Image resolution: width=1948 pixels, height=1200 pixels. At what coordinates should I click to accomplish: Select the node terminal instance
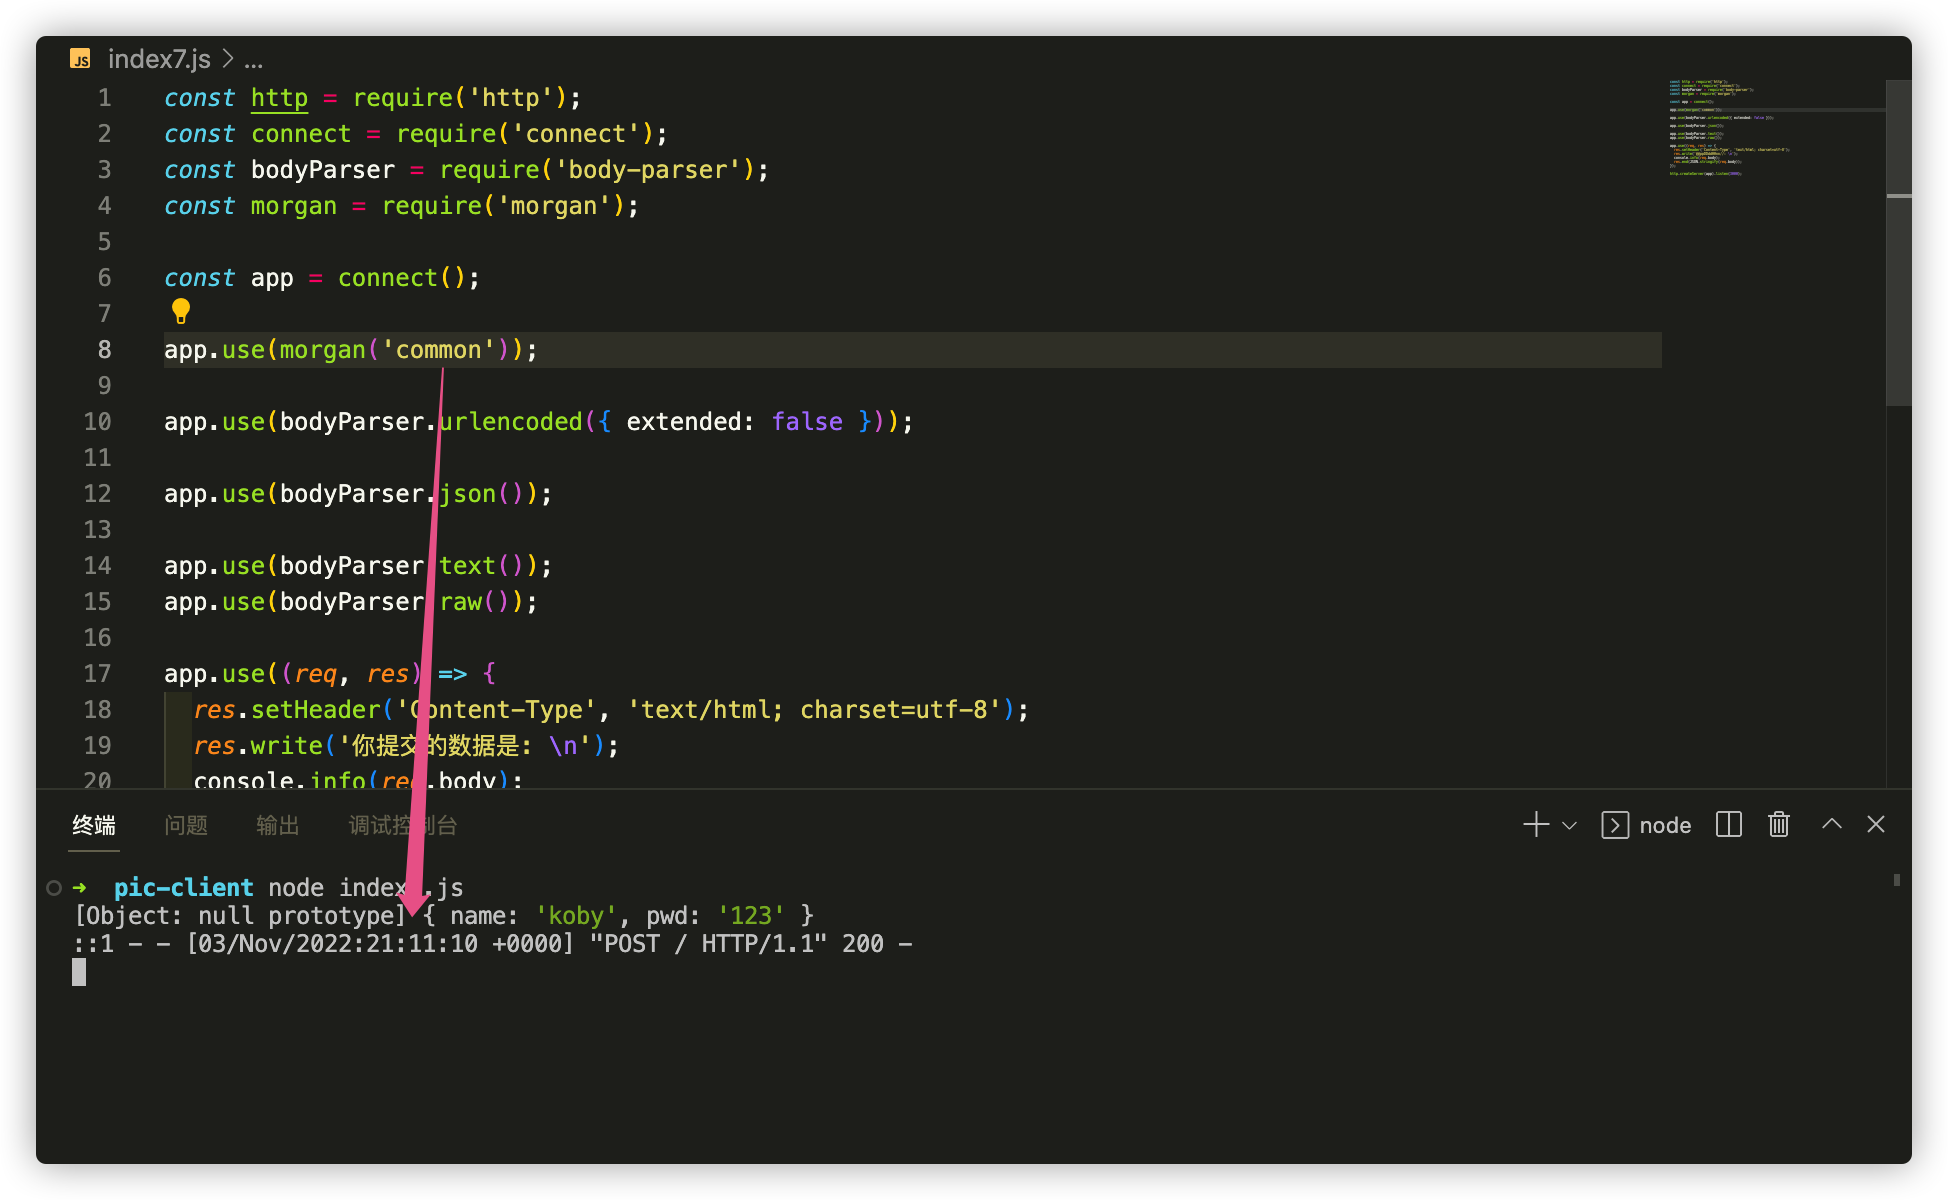1646,825
